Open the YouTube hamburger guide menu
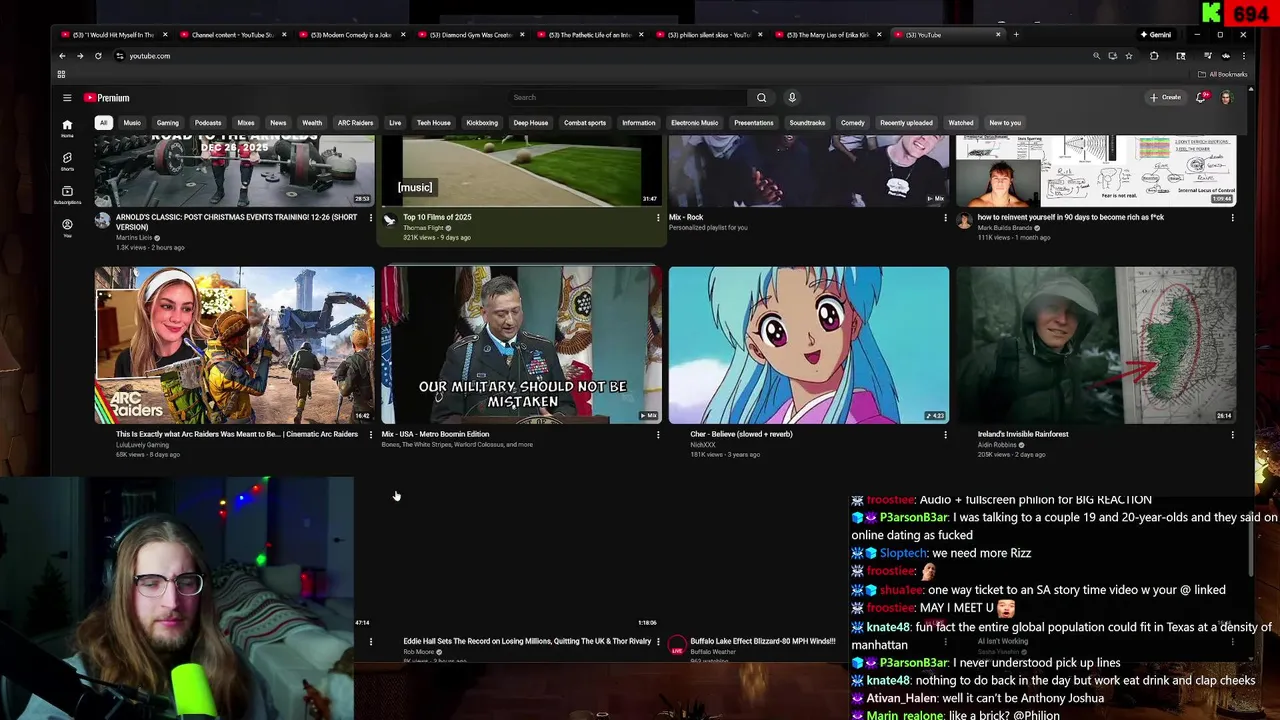This screenshot has height=720, width=1280. pos(67,98)
